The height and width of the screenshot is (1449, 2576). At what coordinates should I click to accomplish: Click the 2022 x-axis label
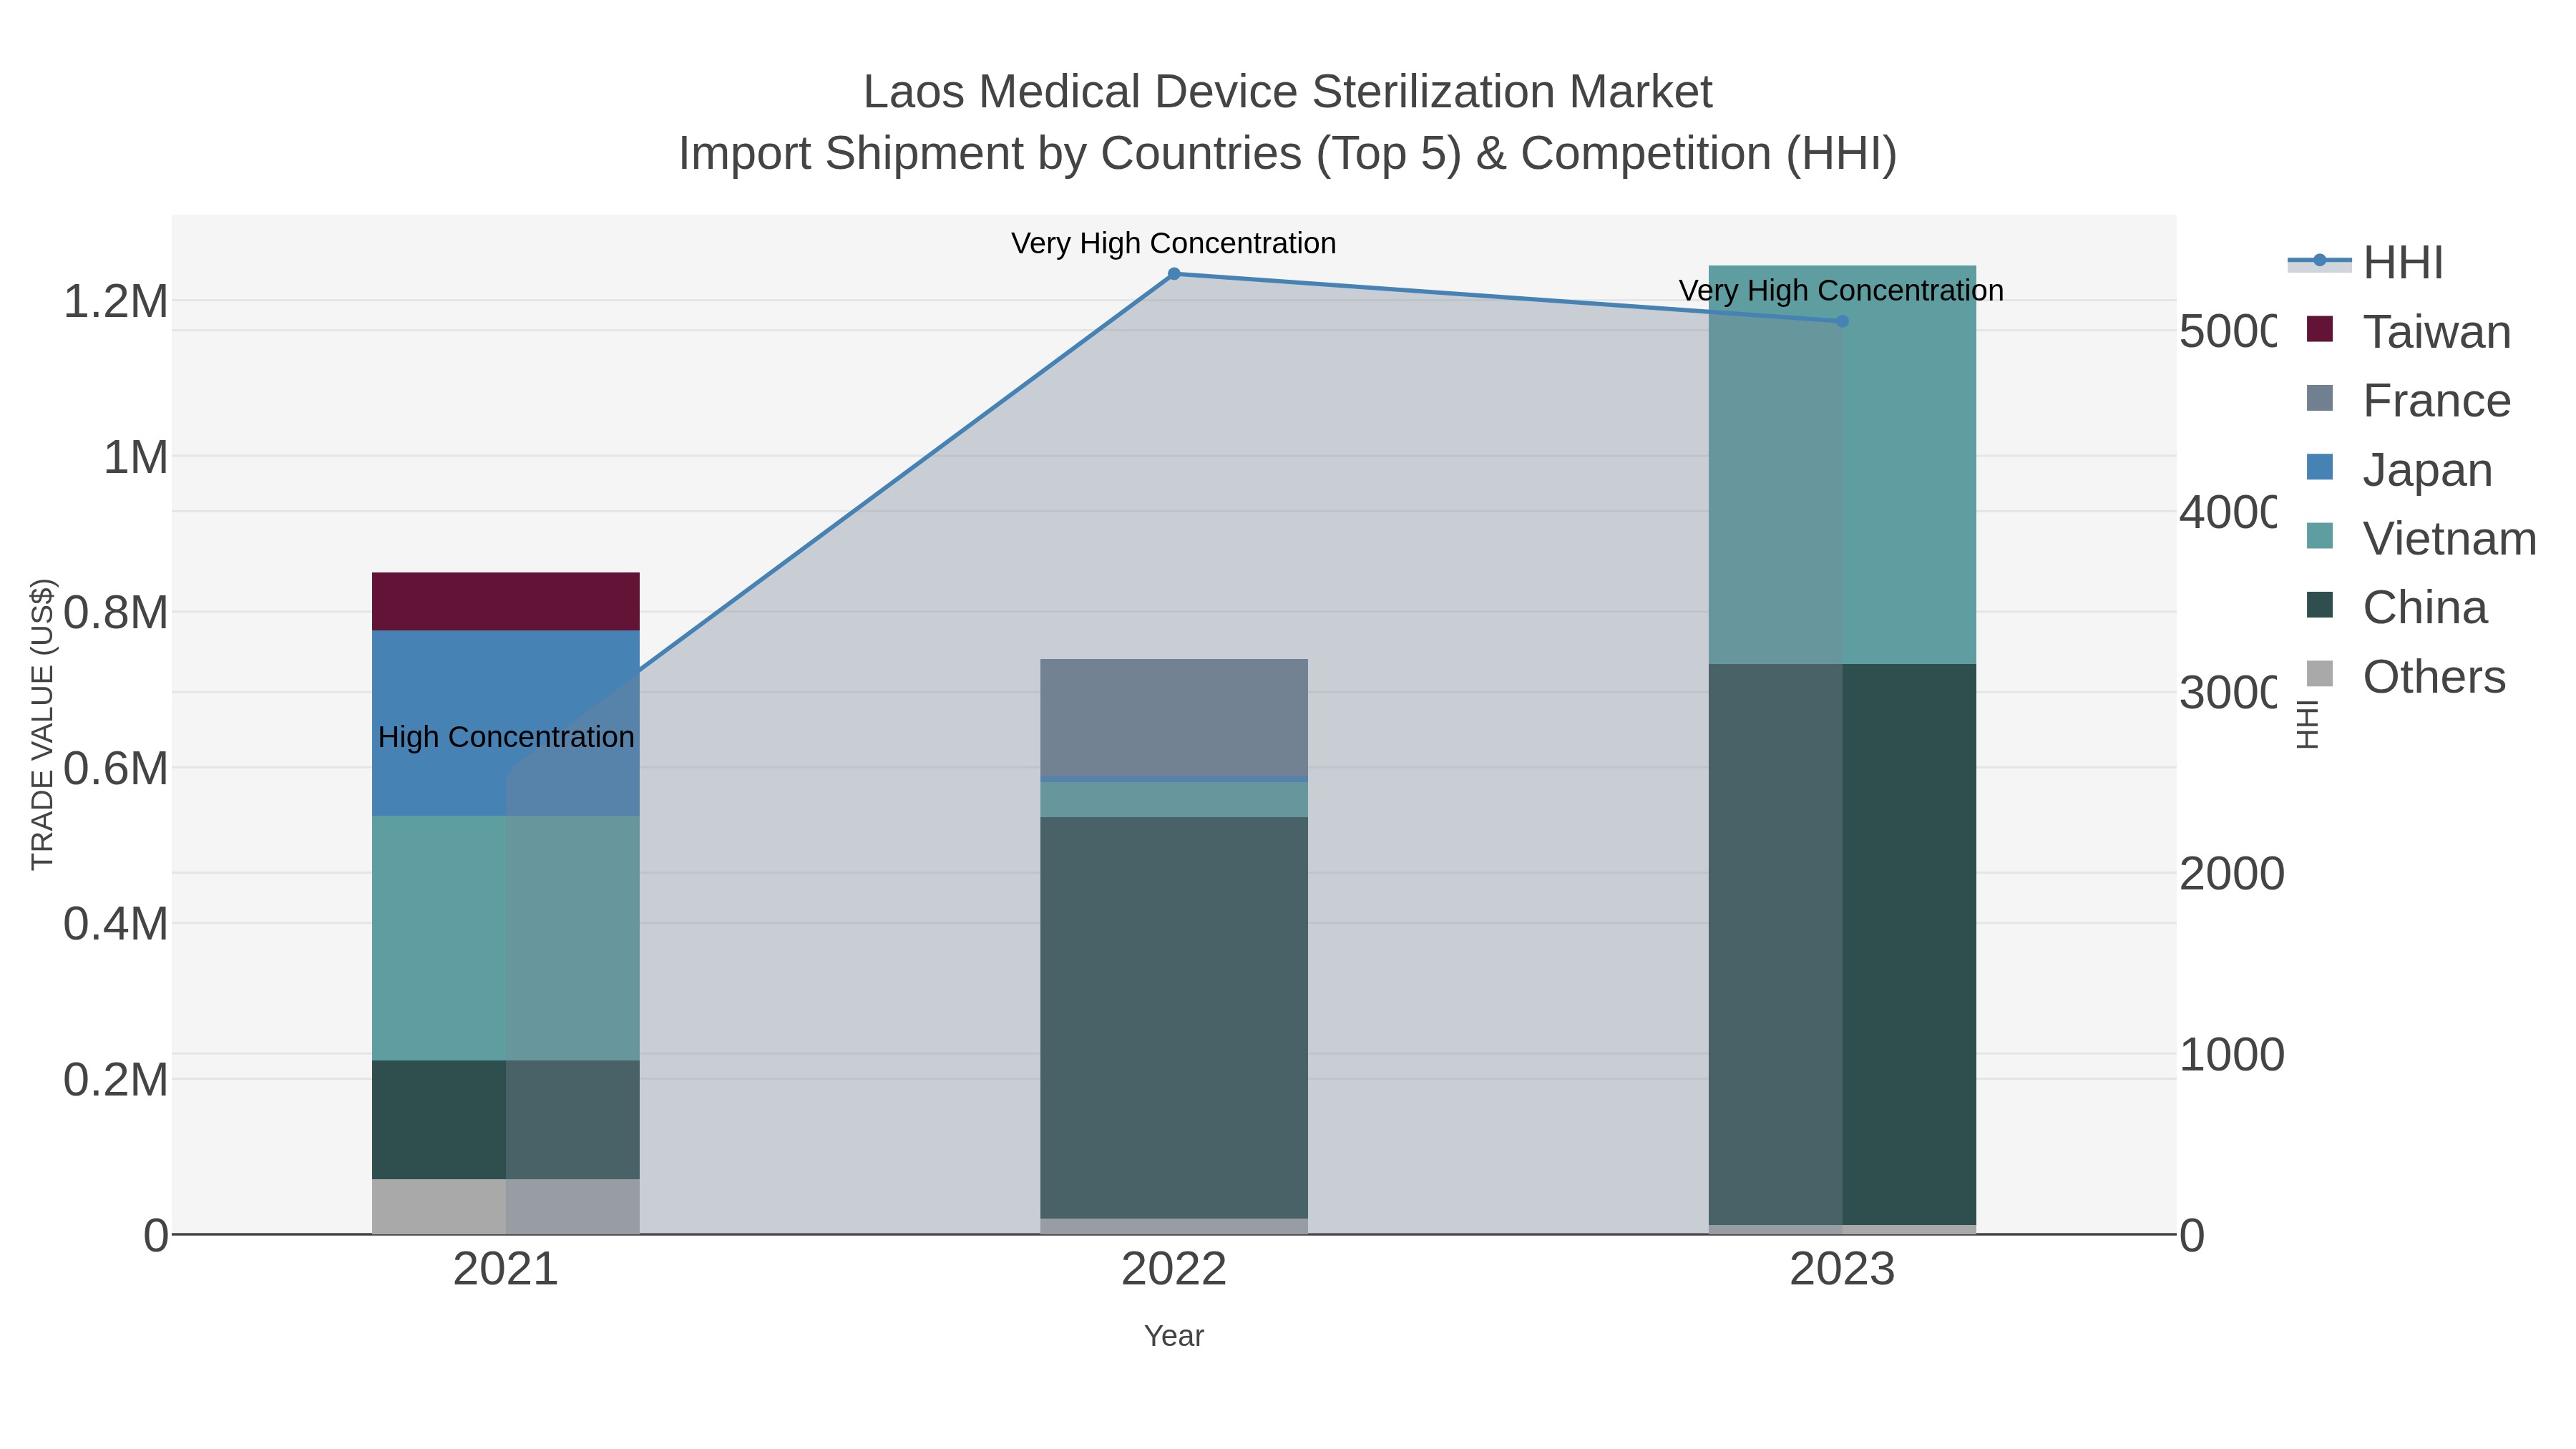click(x=1174, y=1270)
